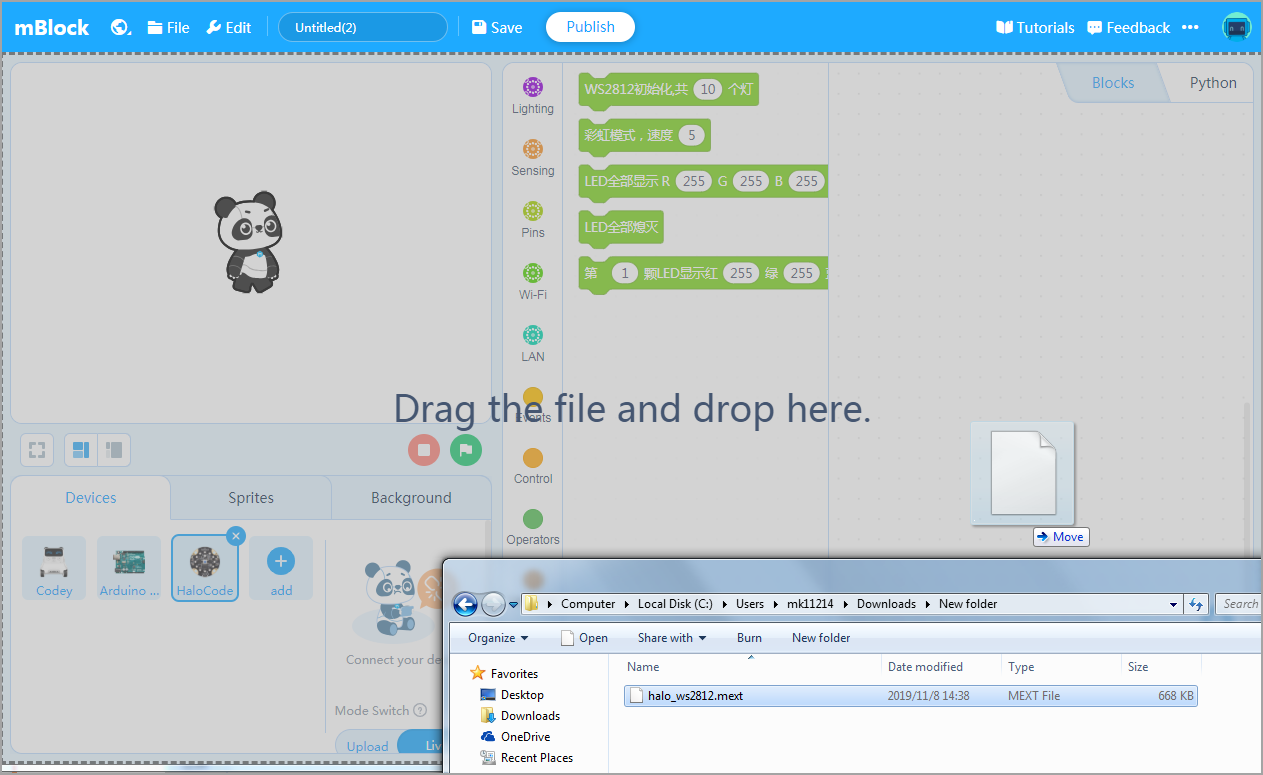Select file halo_ws2812.mext
This screenshot has height=775, width=1263.
point(910,696)
